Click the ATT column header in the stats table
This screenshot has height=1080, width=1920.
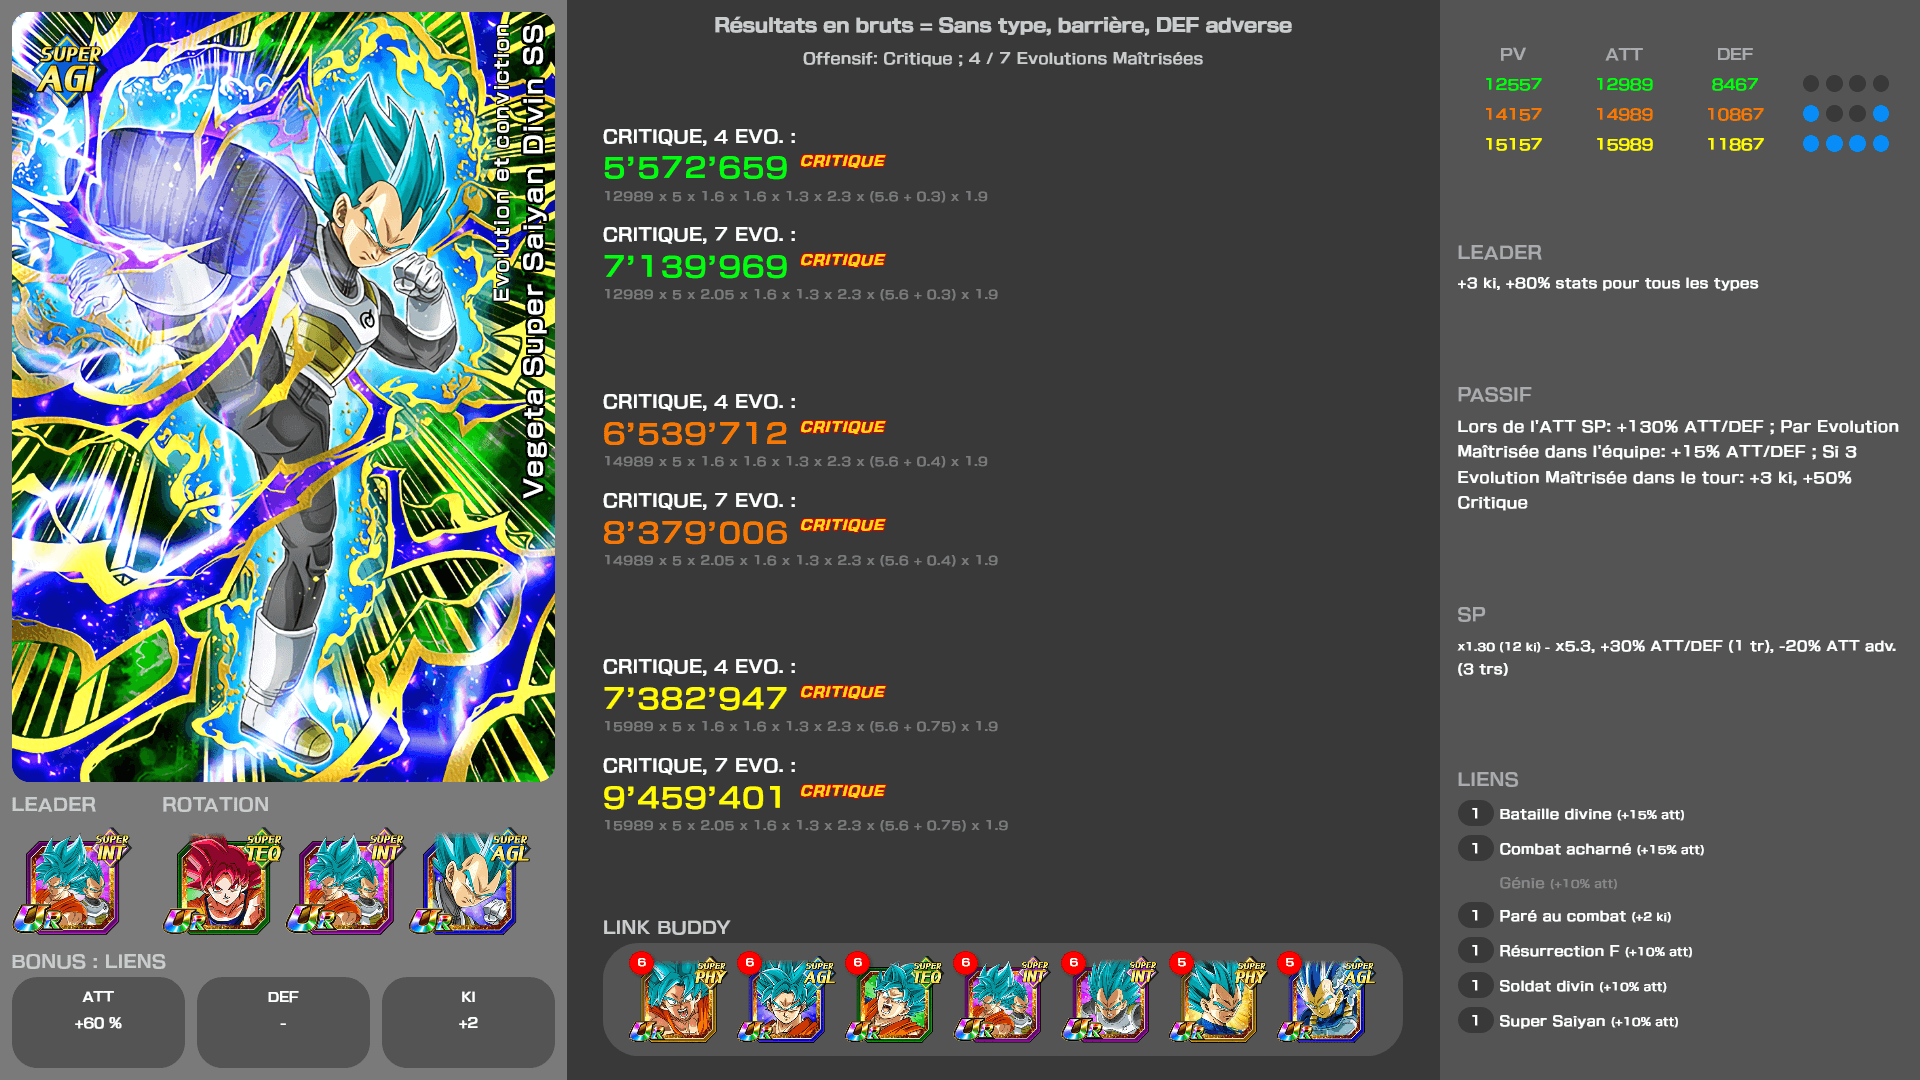point(1624,54)
